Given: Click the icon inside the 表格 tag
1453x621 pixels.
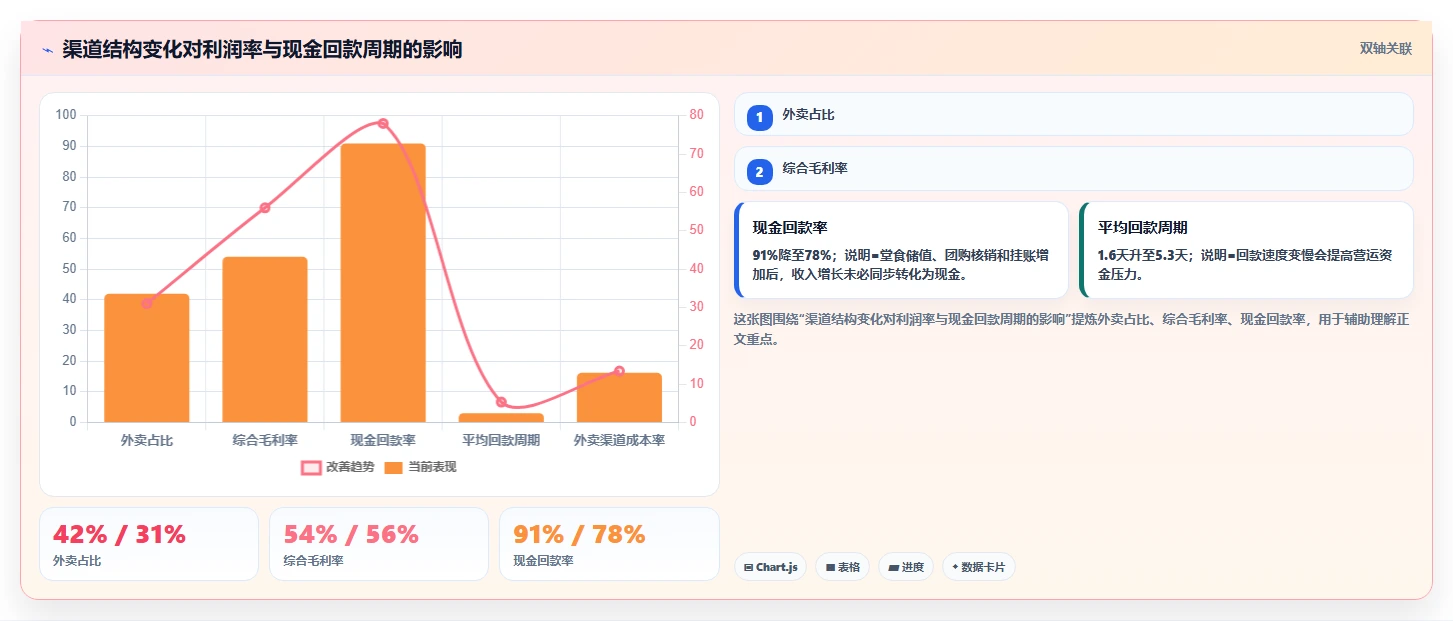Looking at the screenshot, I should [830, 567].
